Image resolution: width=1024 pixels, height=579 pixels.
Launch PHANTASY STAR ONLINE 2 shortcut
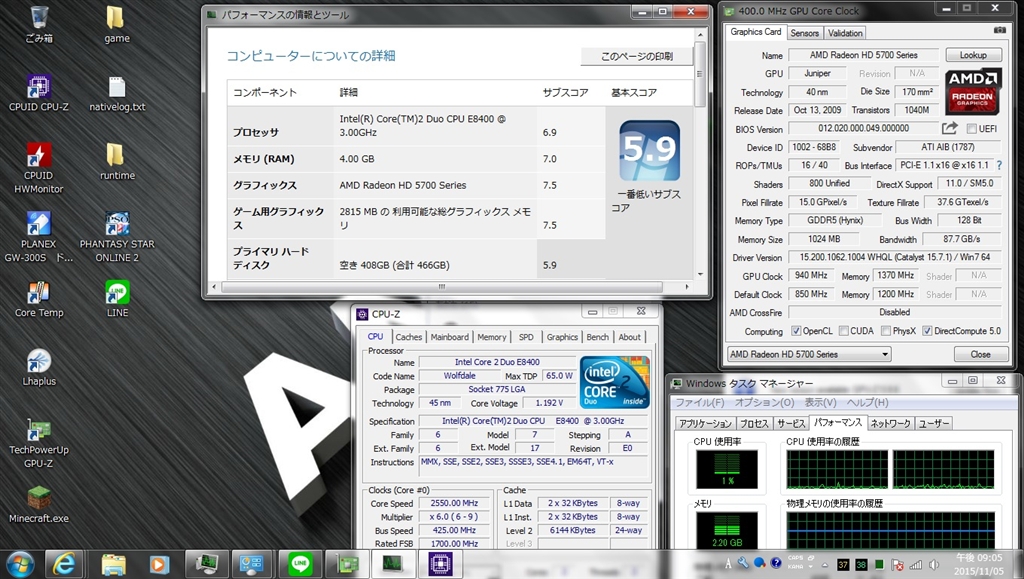[117, 236]
